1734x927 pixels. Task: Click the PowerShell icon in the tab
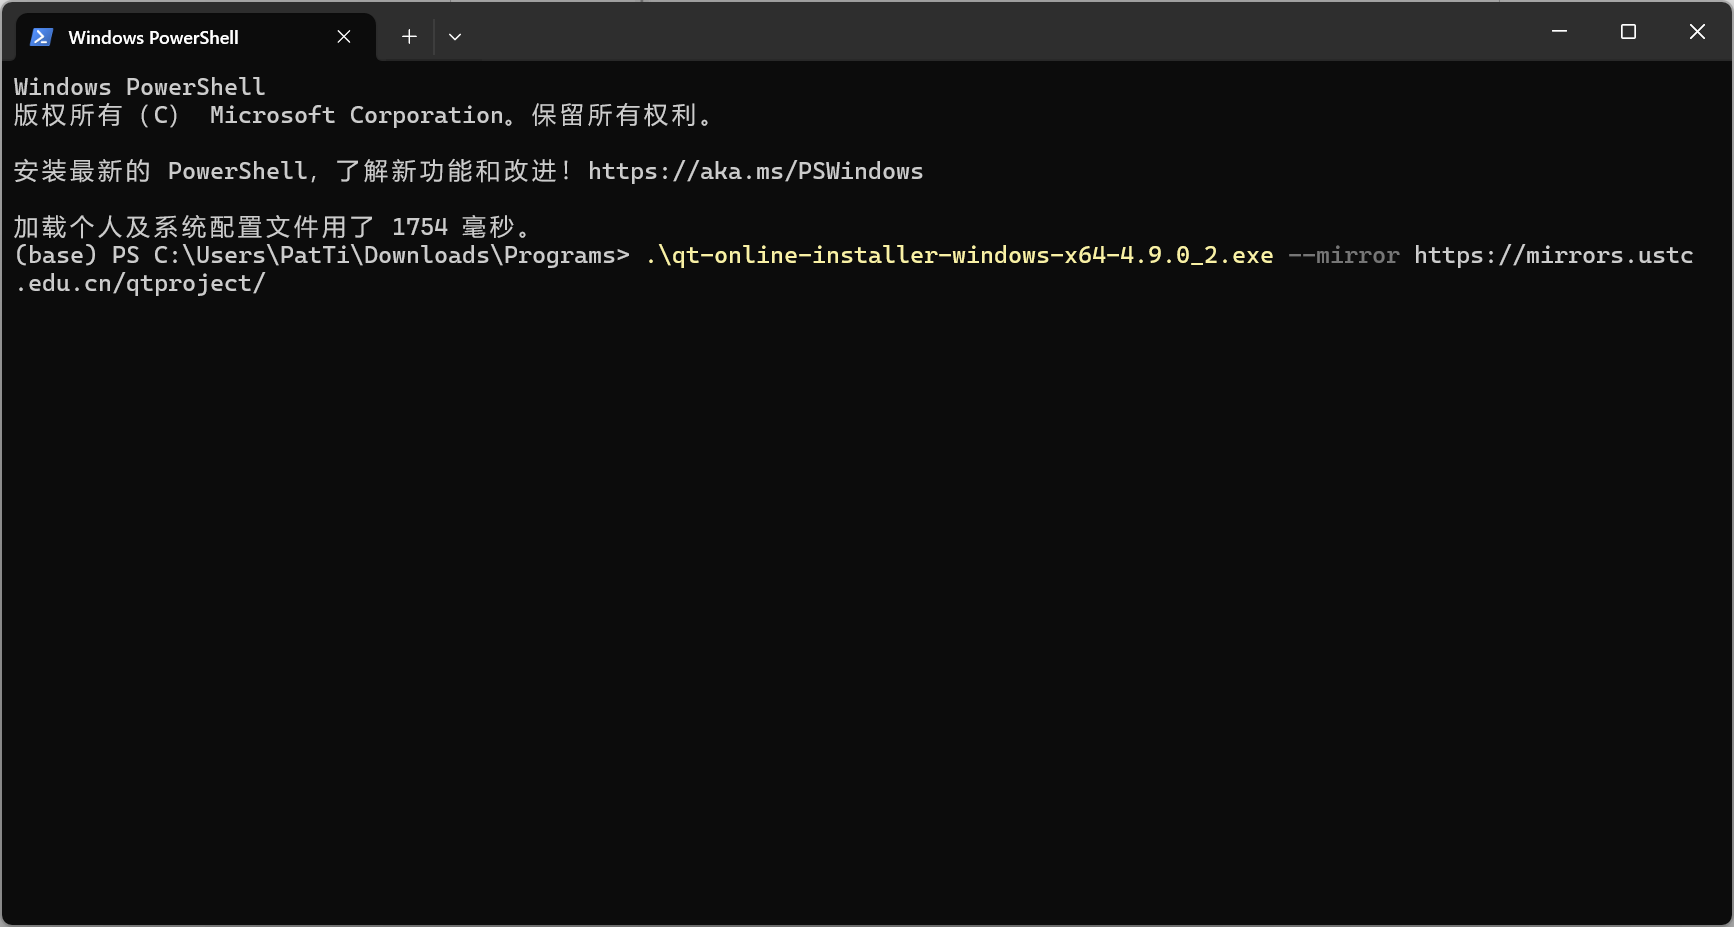pos(41,37)
